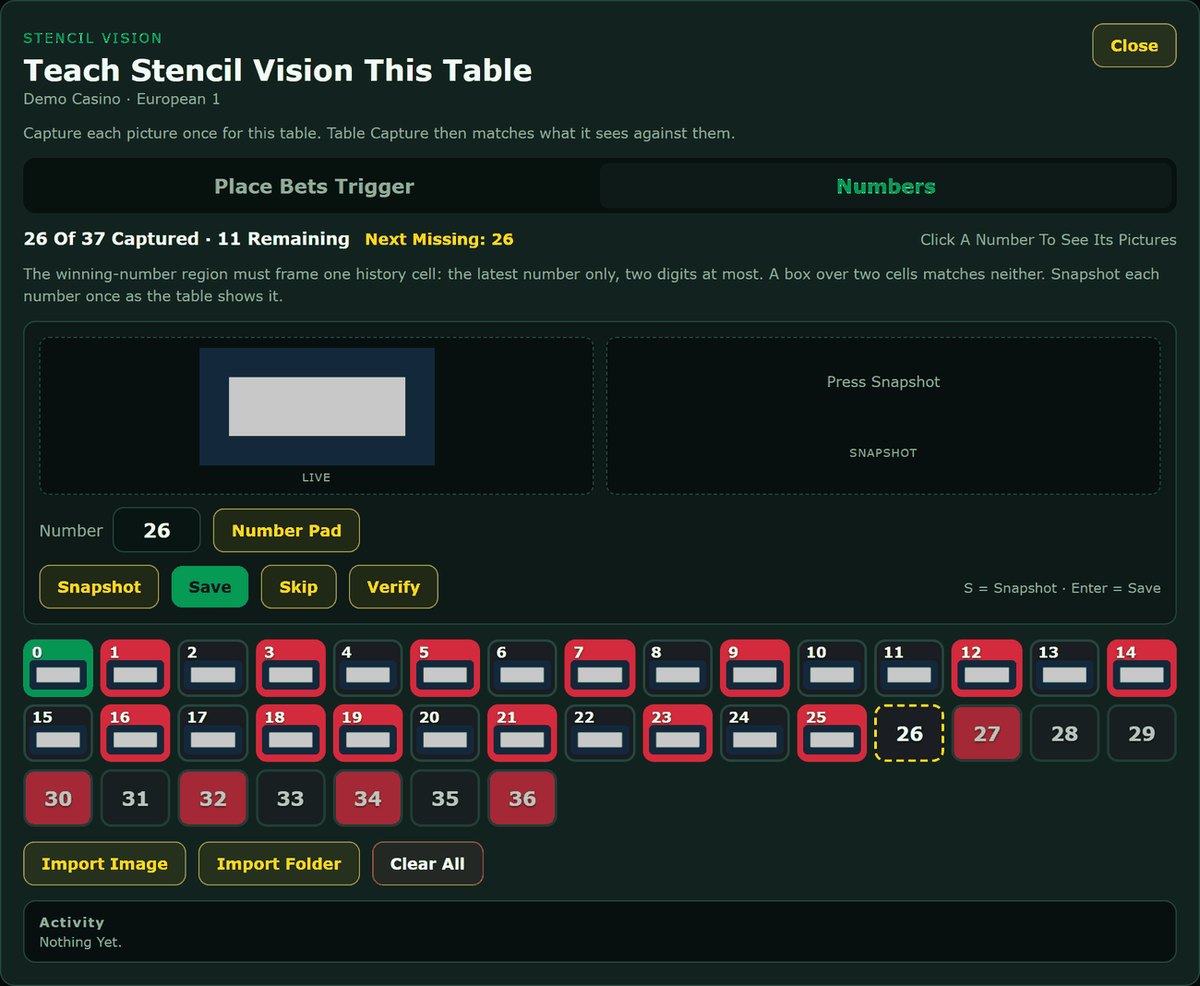Viewport: 1200px width, 986px height.
Task: Select captured number 3 tile
Action: 290,669
